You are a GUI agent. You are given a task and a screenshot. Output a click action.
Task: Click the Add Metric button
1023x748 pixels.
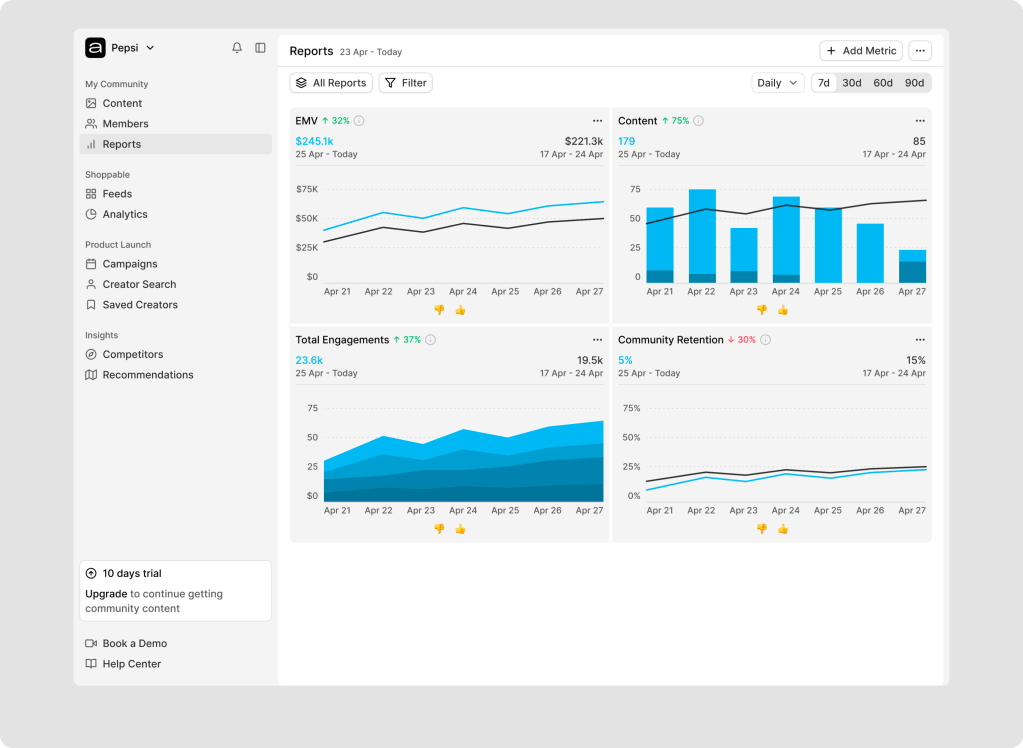pos(860,51)
